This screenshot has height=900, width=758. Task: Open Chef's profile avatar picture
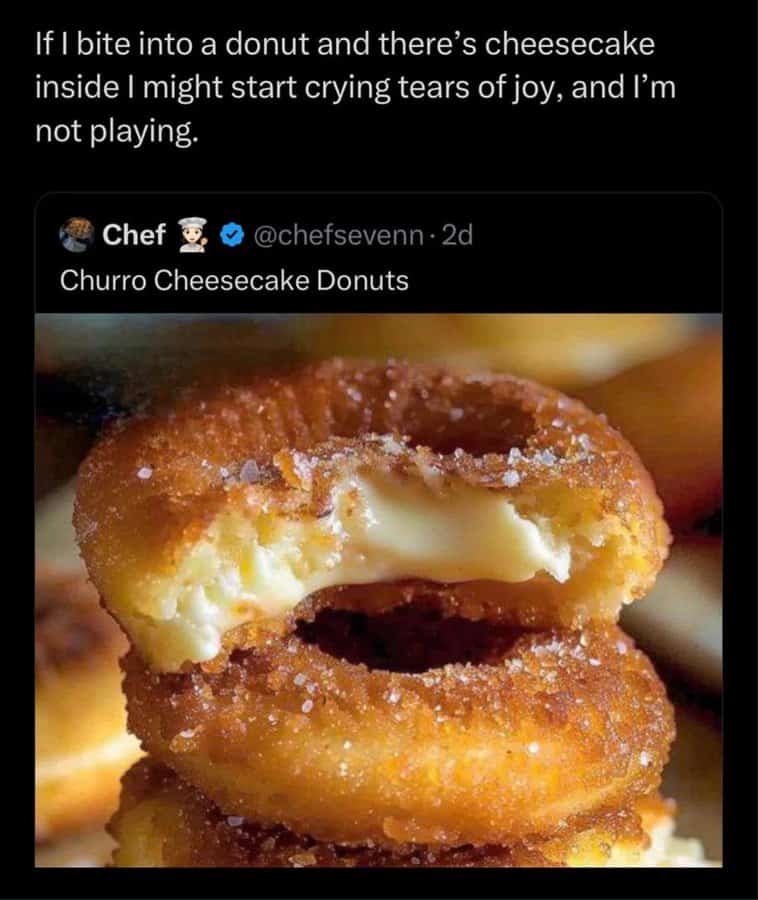click(x=76, y=235)
